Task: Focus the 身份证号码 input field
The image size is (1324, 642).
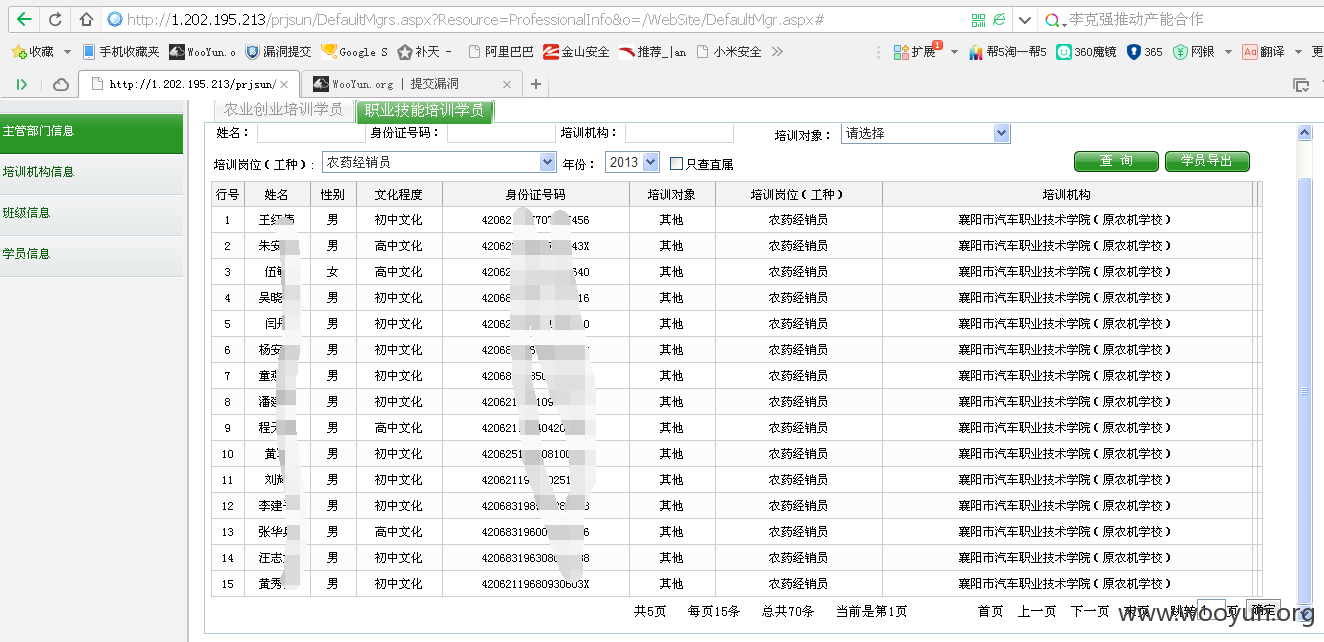Action: click(500, 133)
